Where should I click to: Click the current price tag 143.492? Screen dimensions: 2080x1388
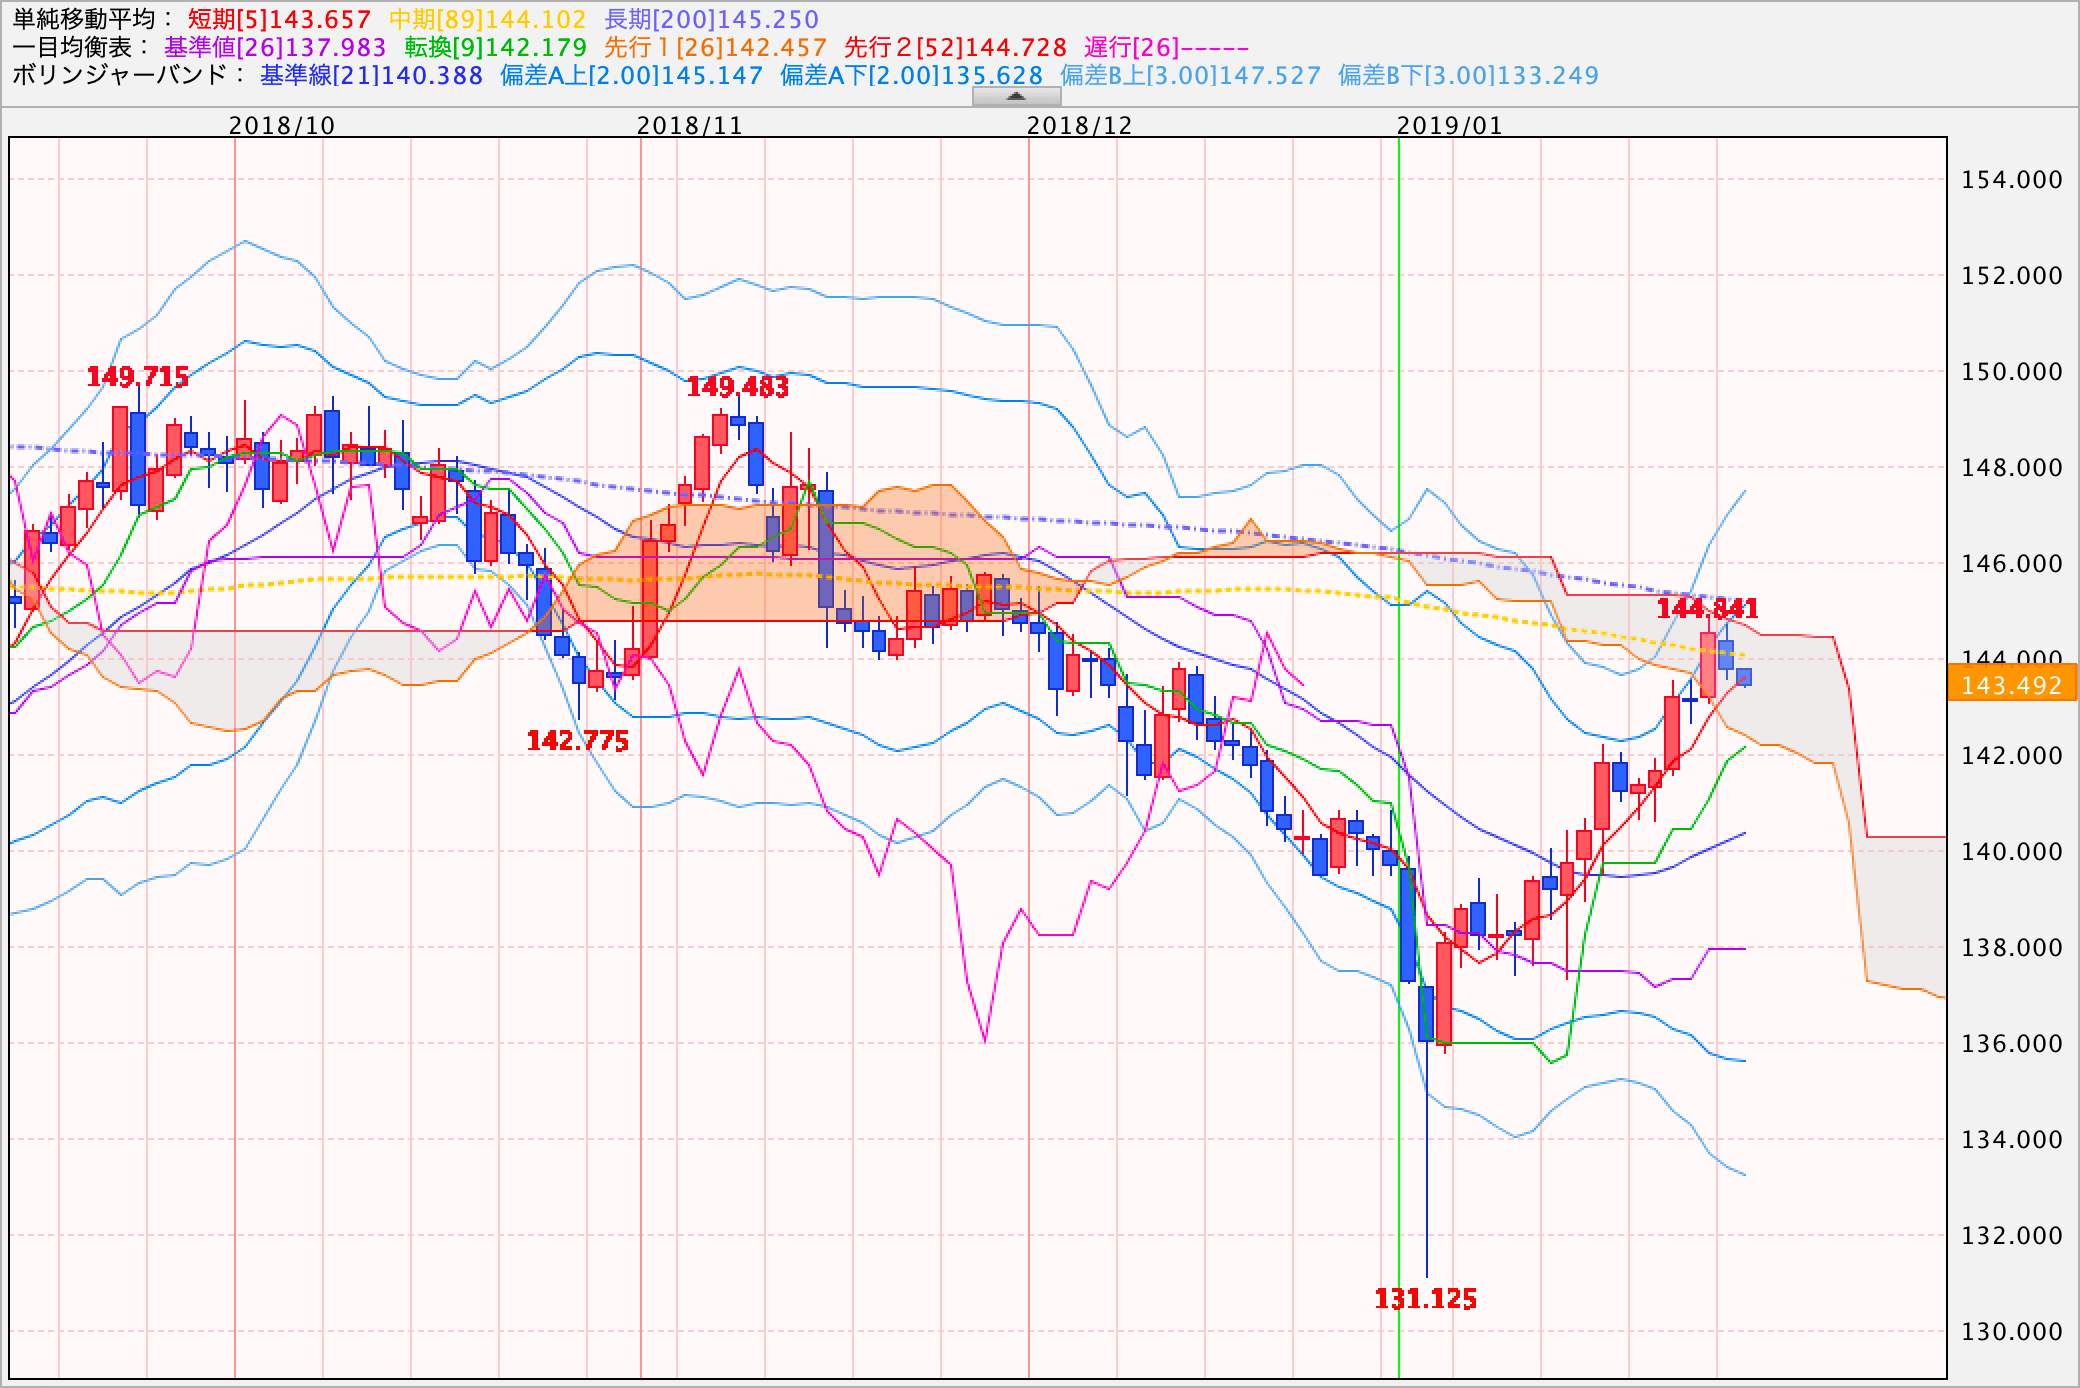coord(2012,685)
